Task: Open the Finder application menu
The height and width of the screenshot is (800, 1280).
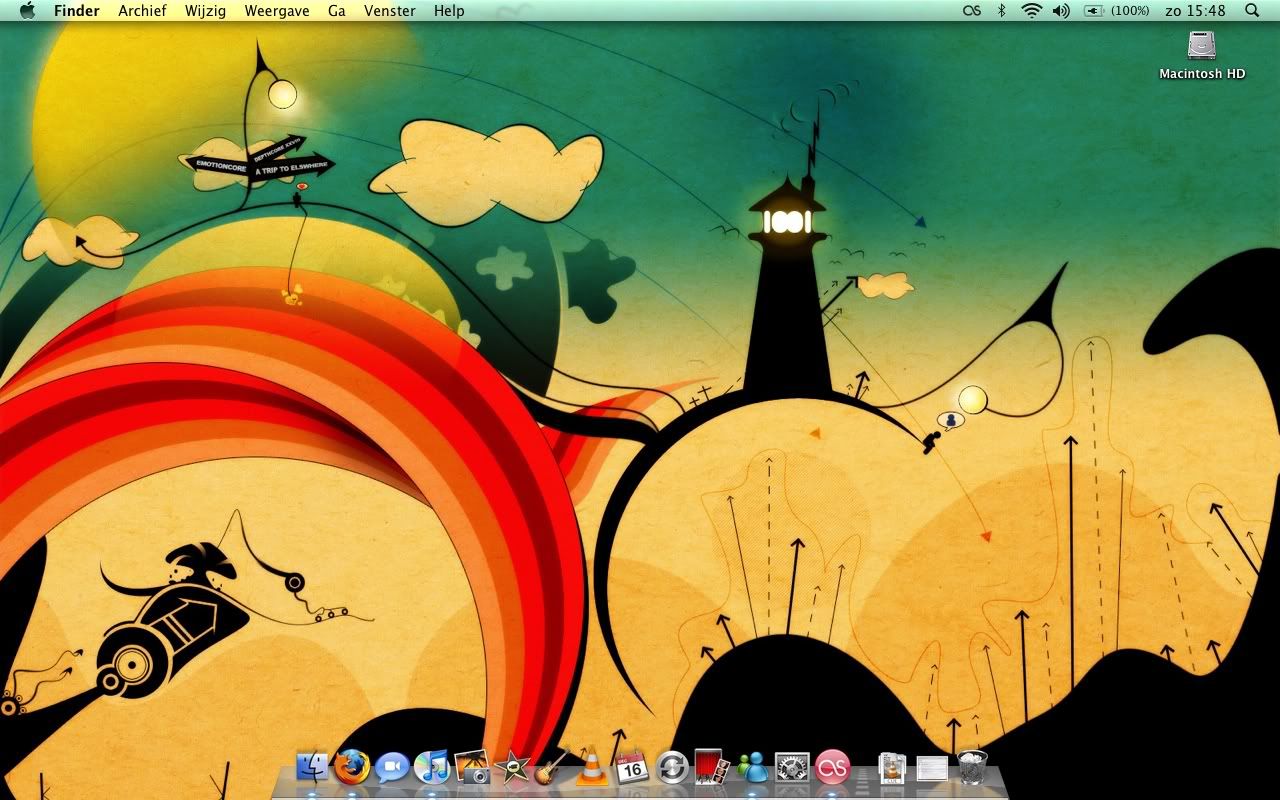Action: (77, 11)
